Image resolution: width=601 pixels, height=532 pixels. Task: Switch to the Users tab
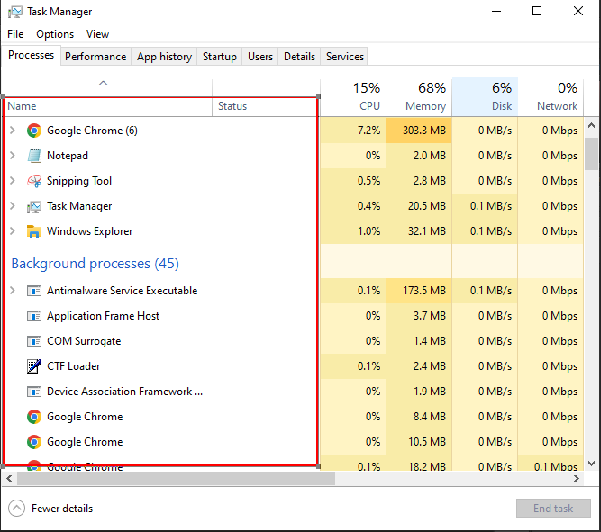pyautogui.click(x=260, y=56)
